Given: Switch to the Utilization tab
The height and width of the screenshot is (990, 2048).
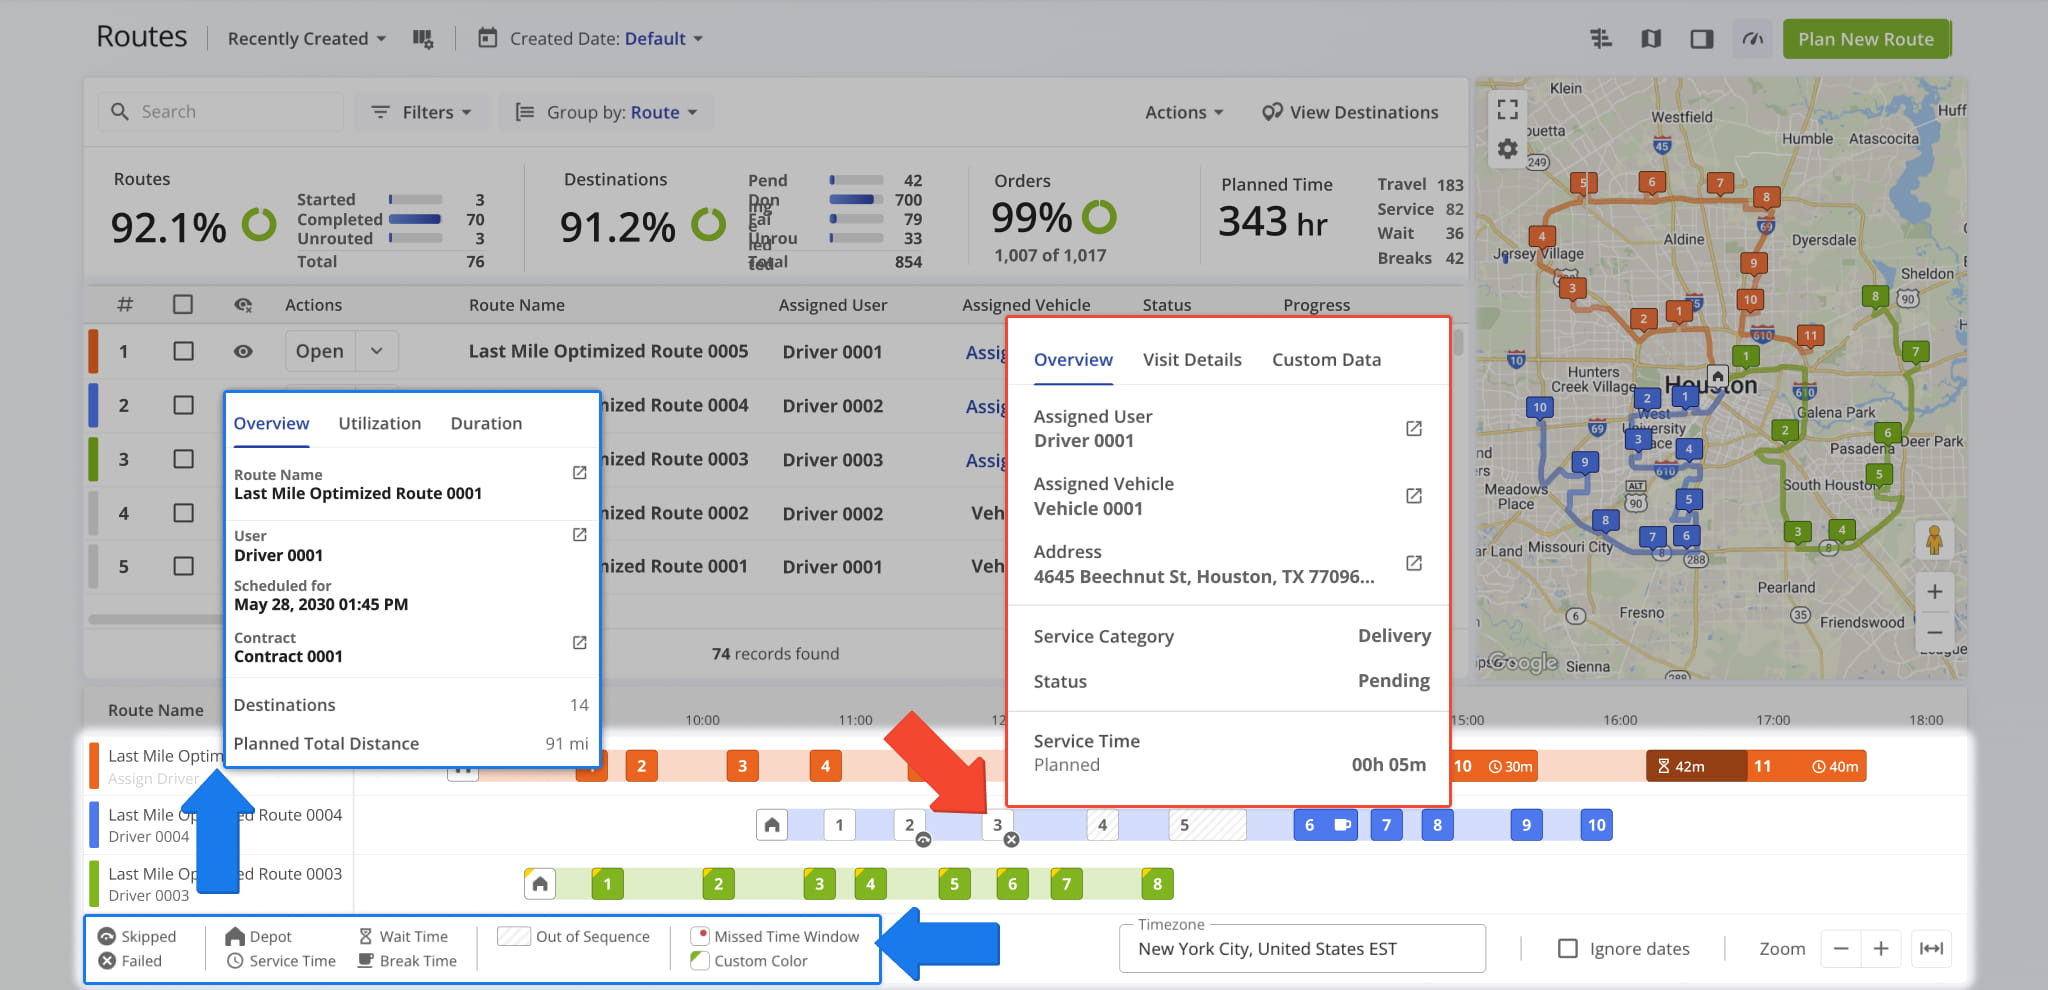Looking at the screenshot, I should 379,423.
